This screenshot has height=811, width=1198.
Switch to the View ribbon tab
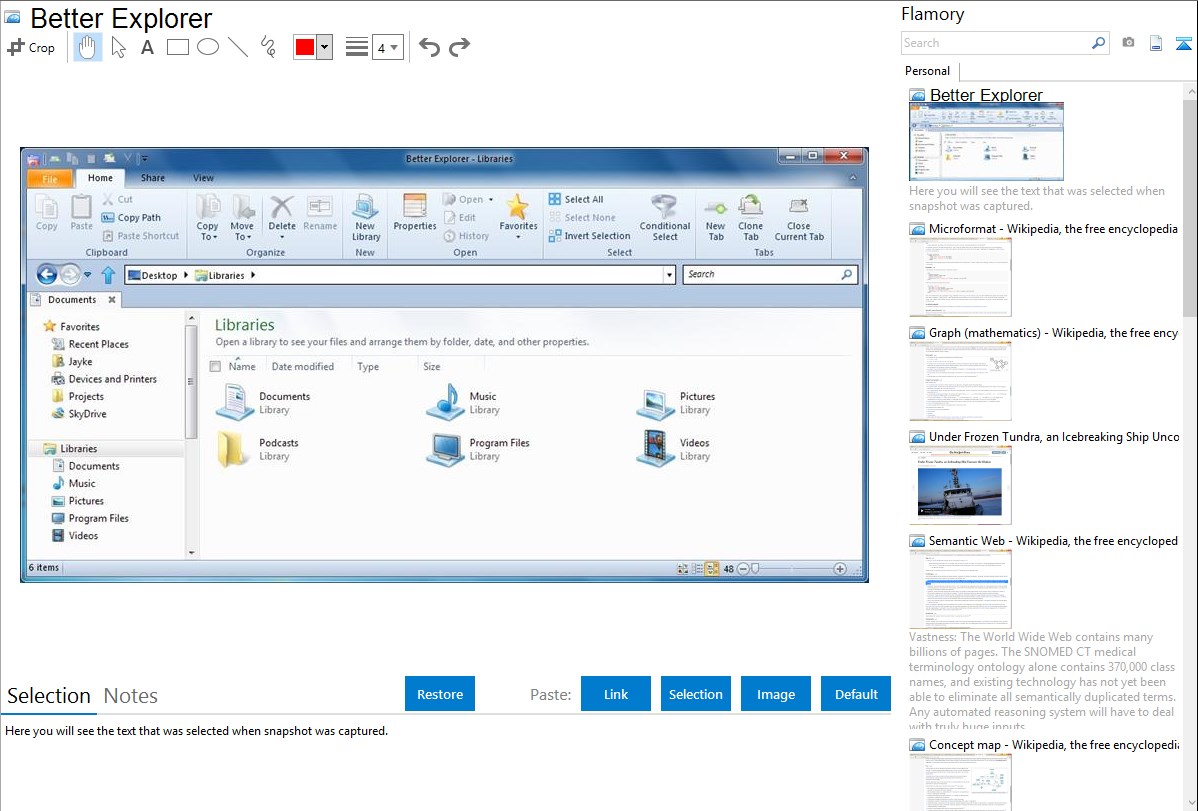click(203, 178)
